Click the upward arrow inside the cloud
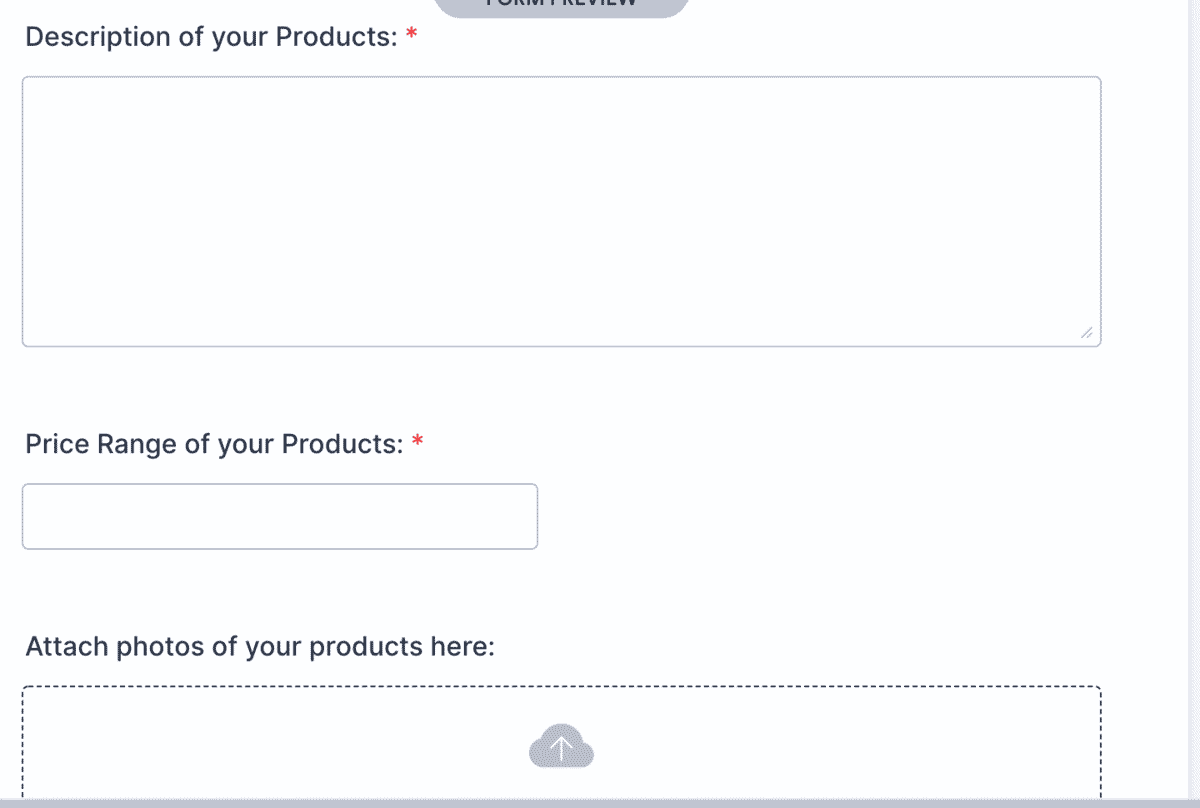Screen dimensions: 1200x808 pyautogui.click(x=561, y=746)
